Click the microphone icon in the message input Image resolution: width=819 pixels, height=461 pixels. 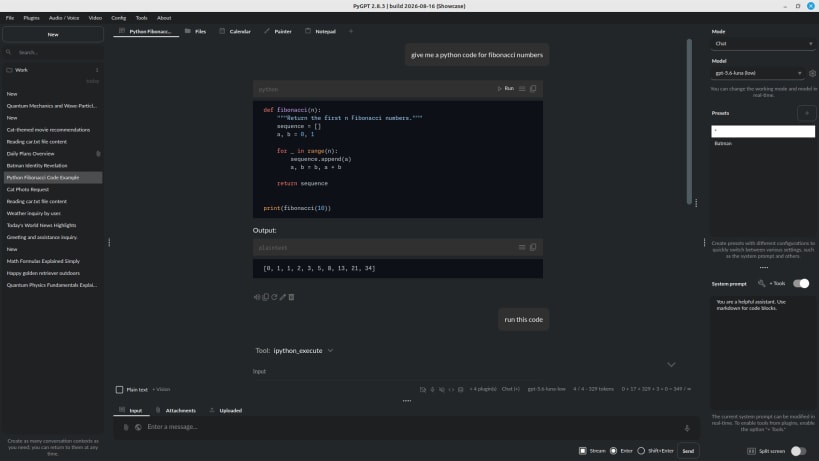[687, 428]
